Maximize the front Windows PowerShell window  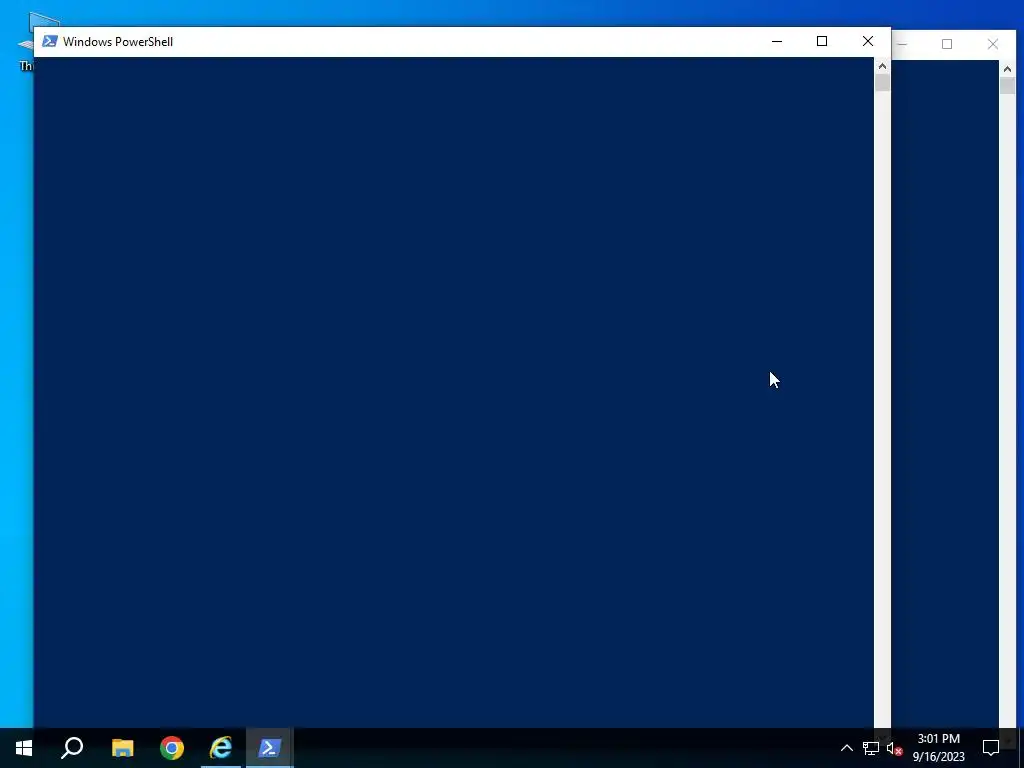click(822, 41)
